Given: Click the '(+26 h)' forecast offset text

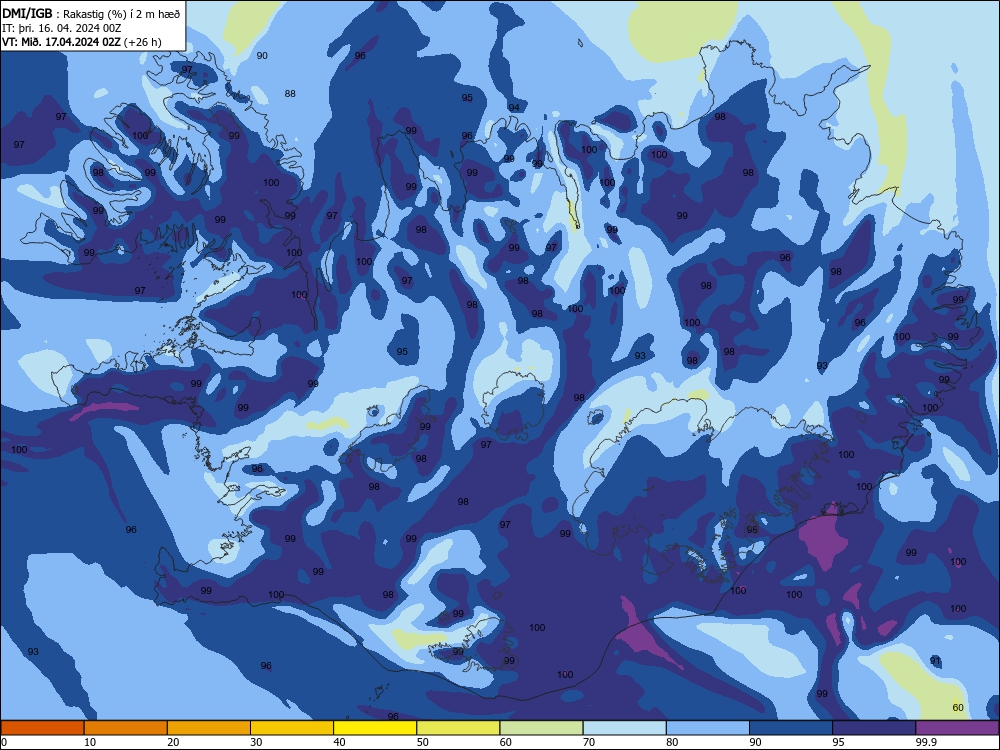Looking at the screenshot, I should pyautogui.click(x=143, y=42).
